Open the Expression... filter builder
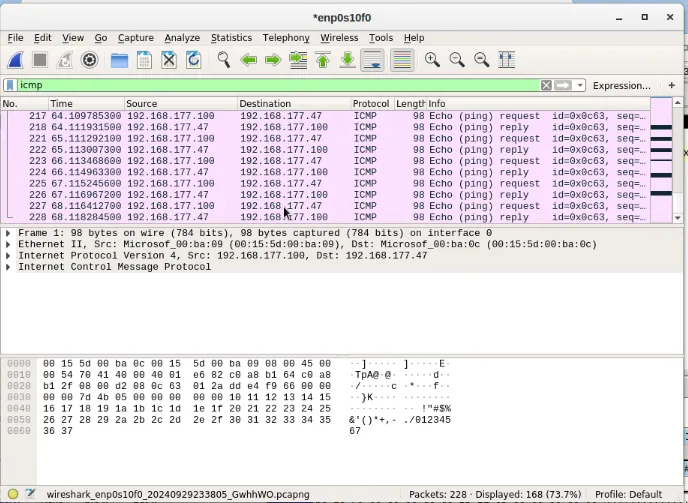 click(622, 86)
